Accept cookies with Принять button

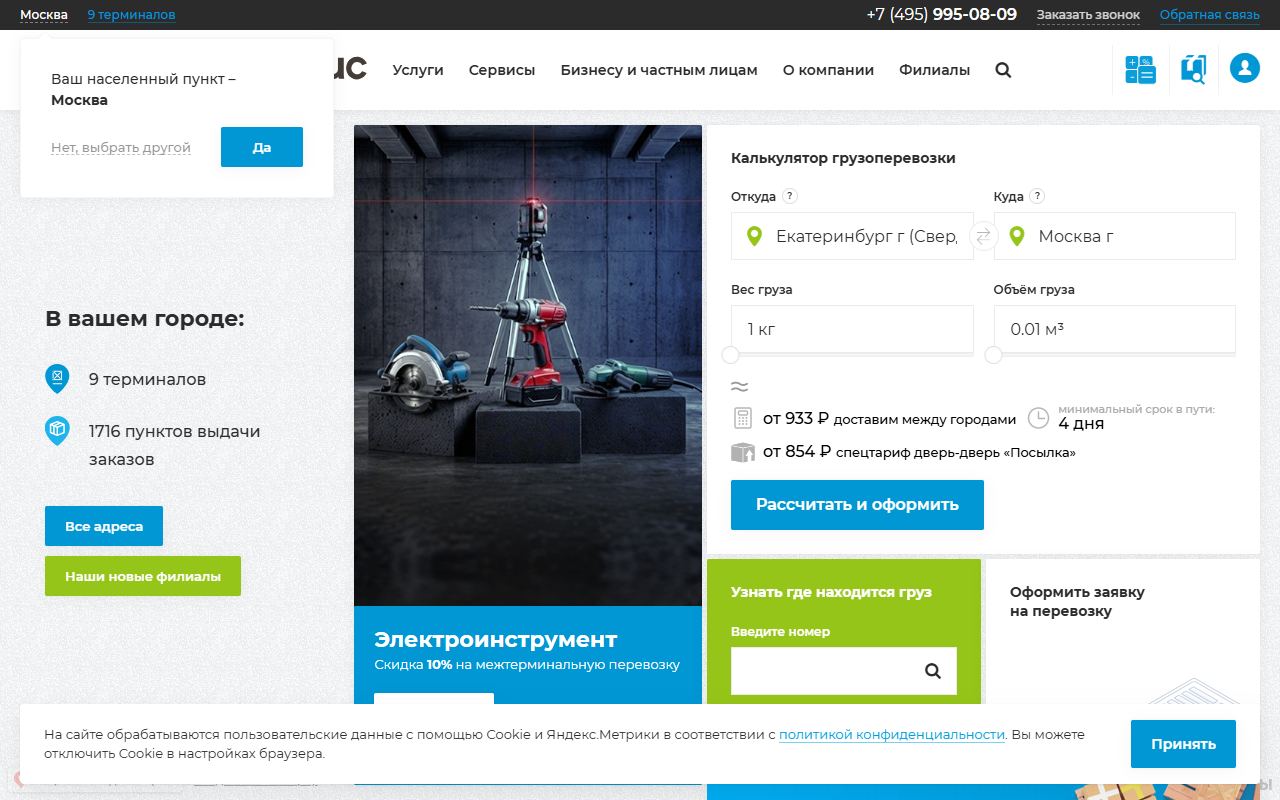(1183, 744)
